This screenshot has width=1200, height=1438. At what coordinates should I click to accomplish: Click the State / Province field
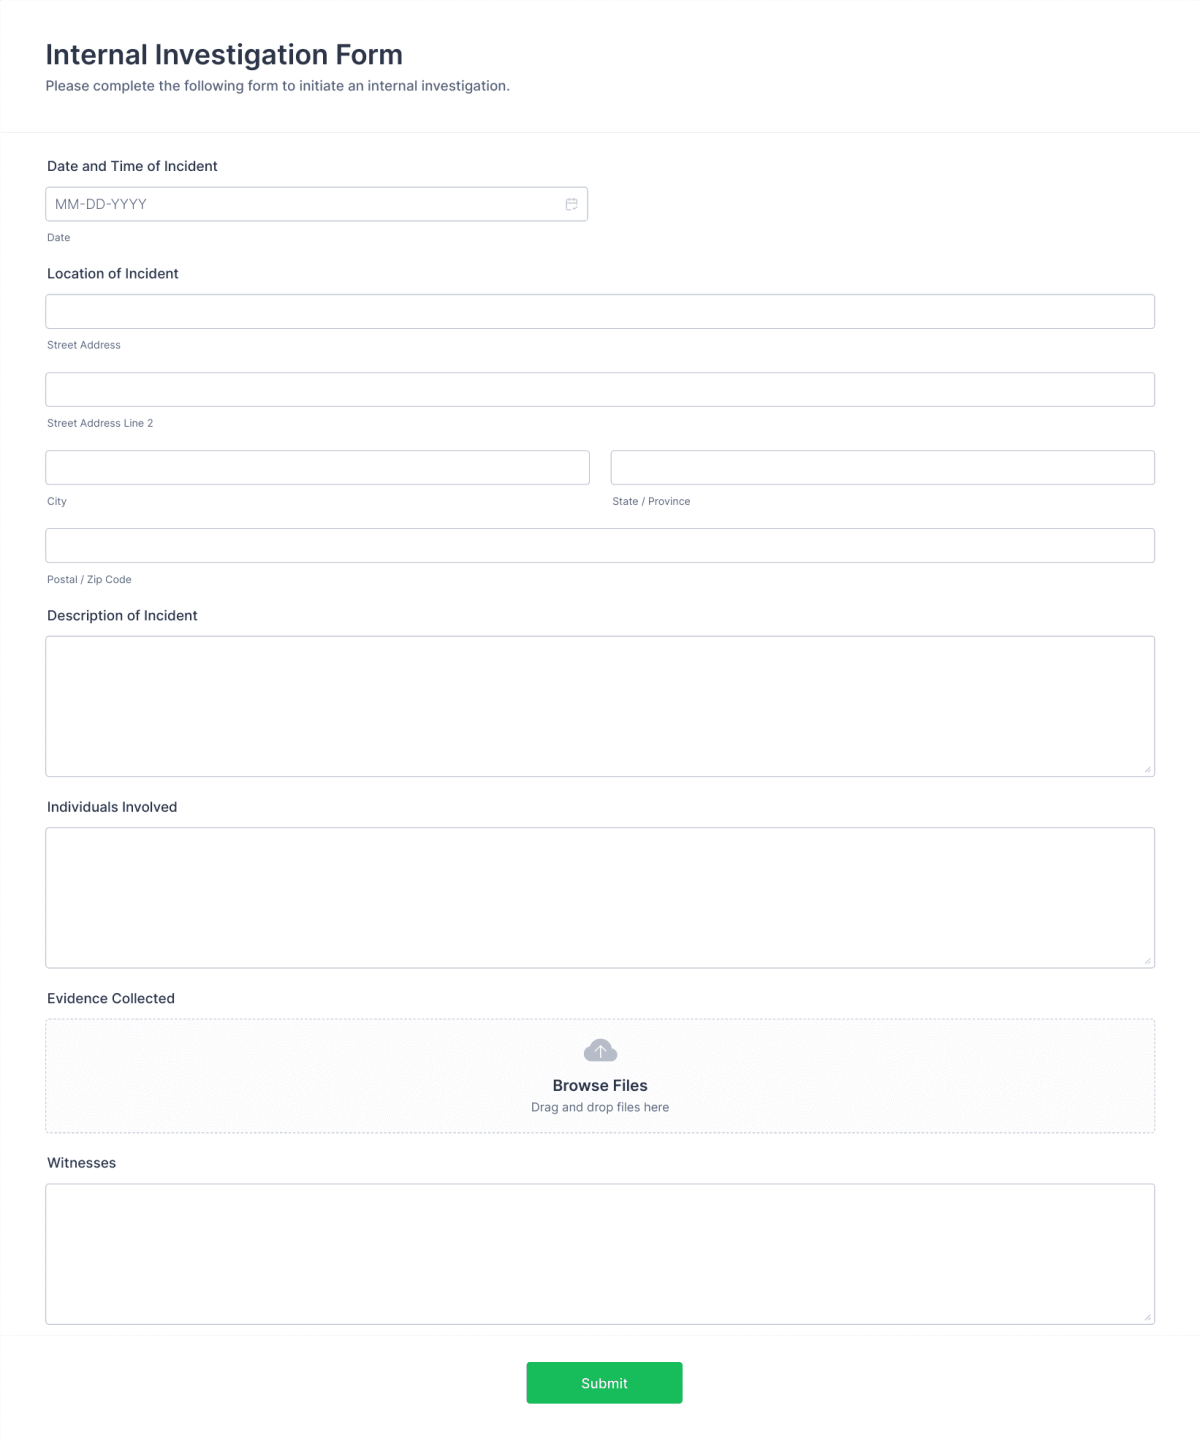pyautogui.click(x=882, y=467)
